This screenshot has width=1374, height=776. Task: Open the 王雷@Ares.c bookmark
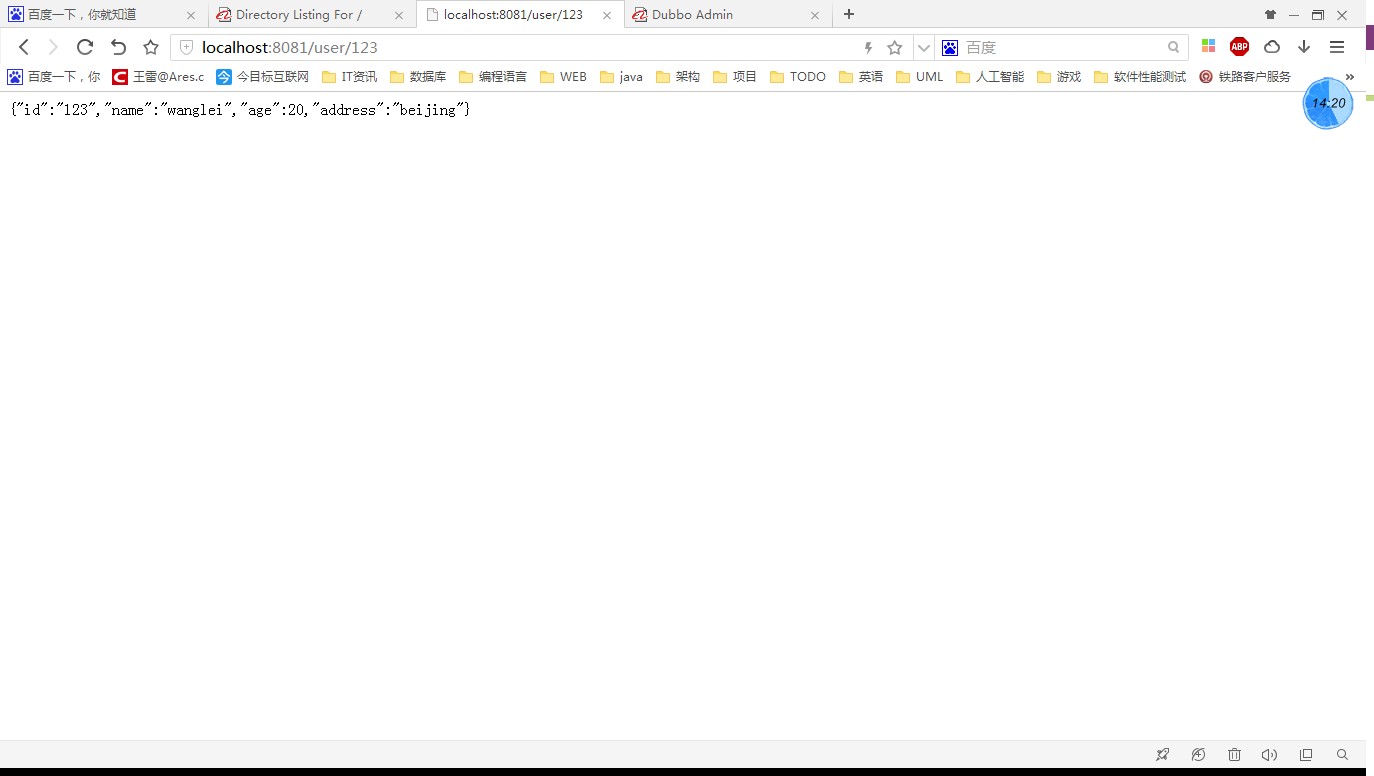click(158, 77)
